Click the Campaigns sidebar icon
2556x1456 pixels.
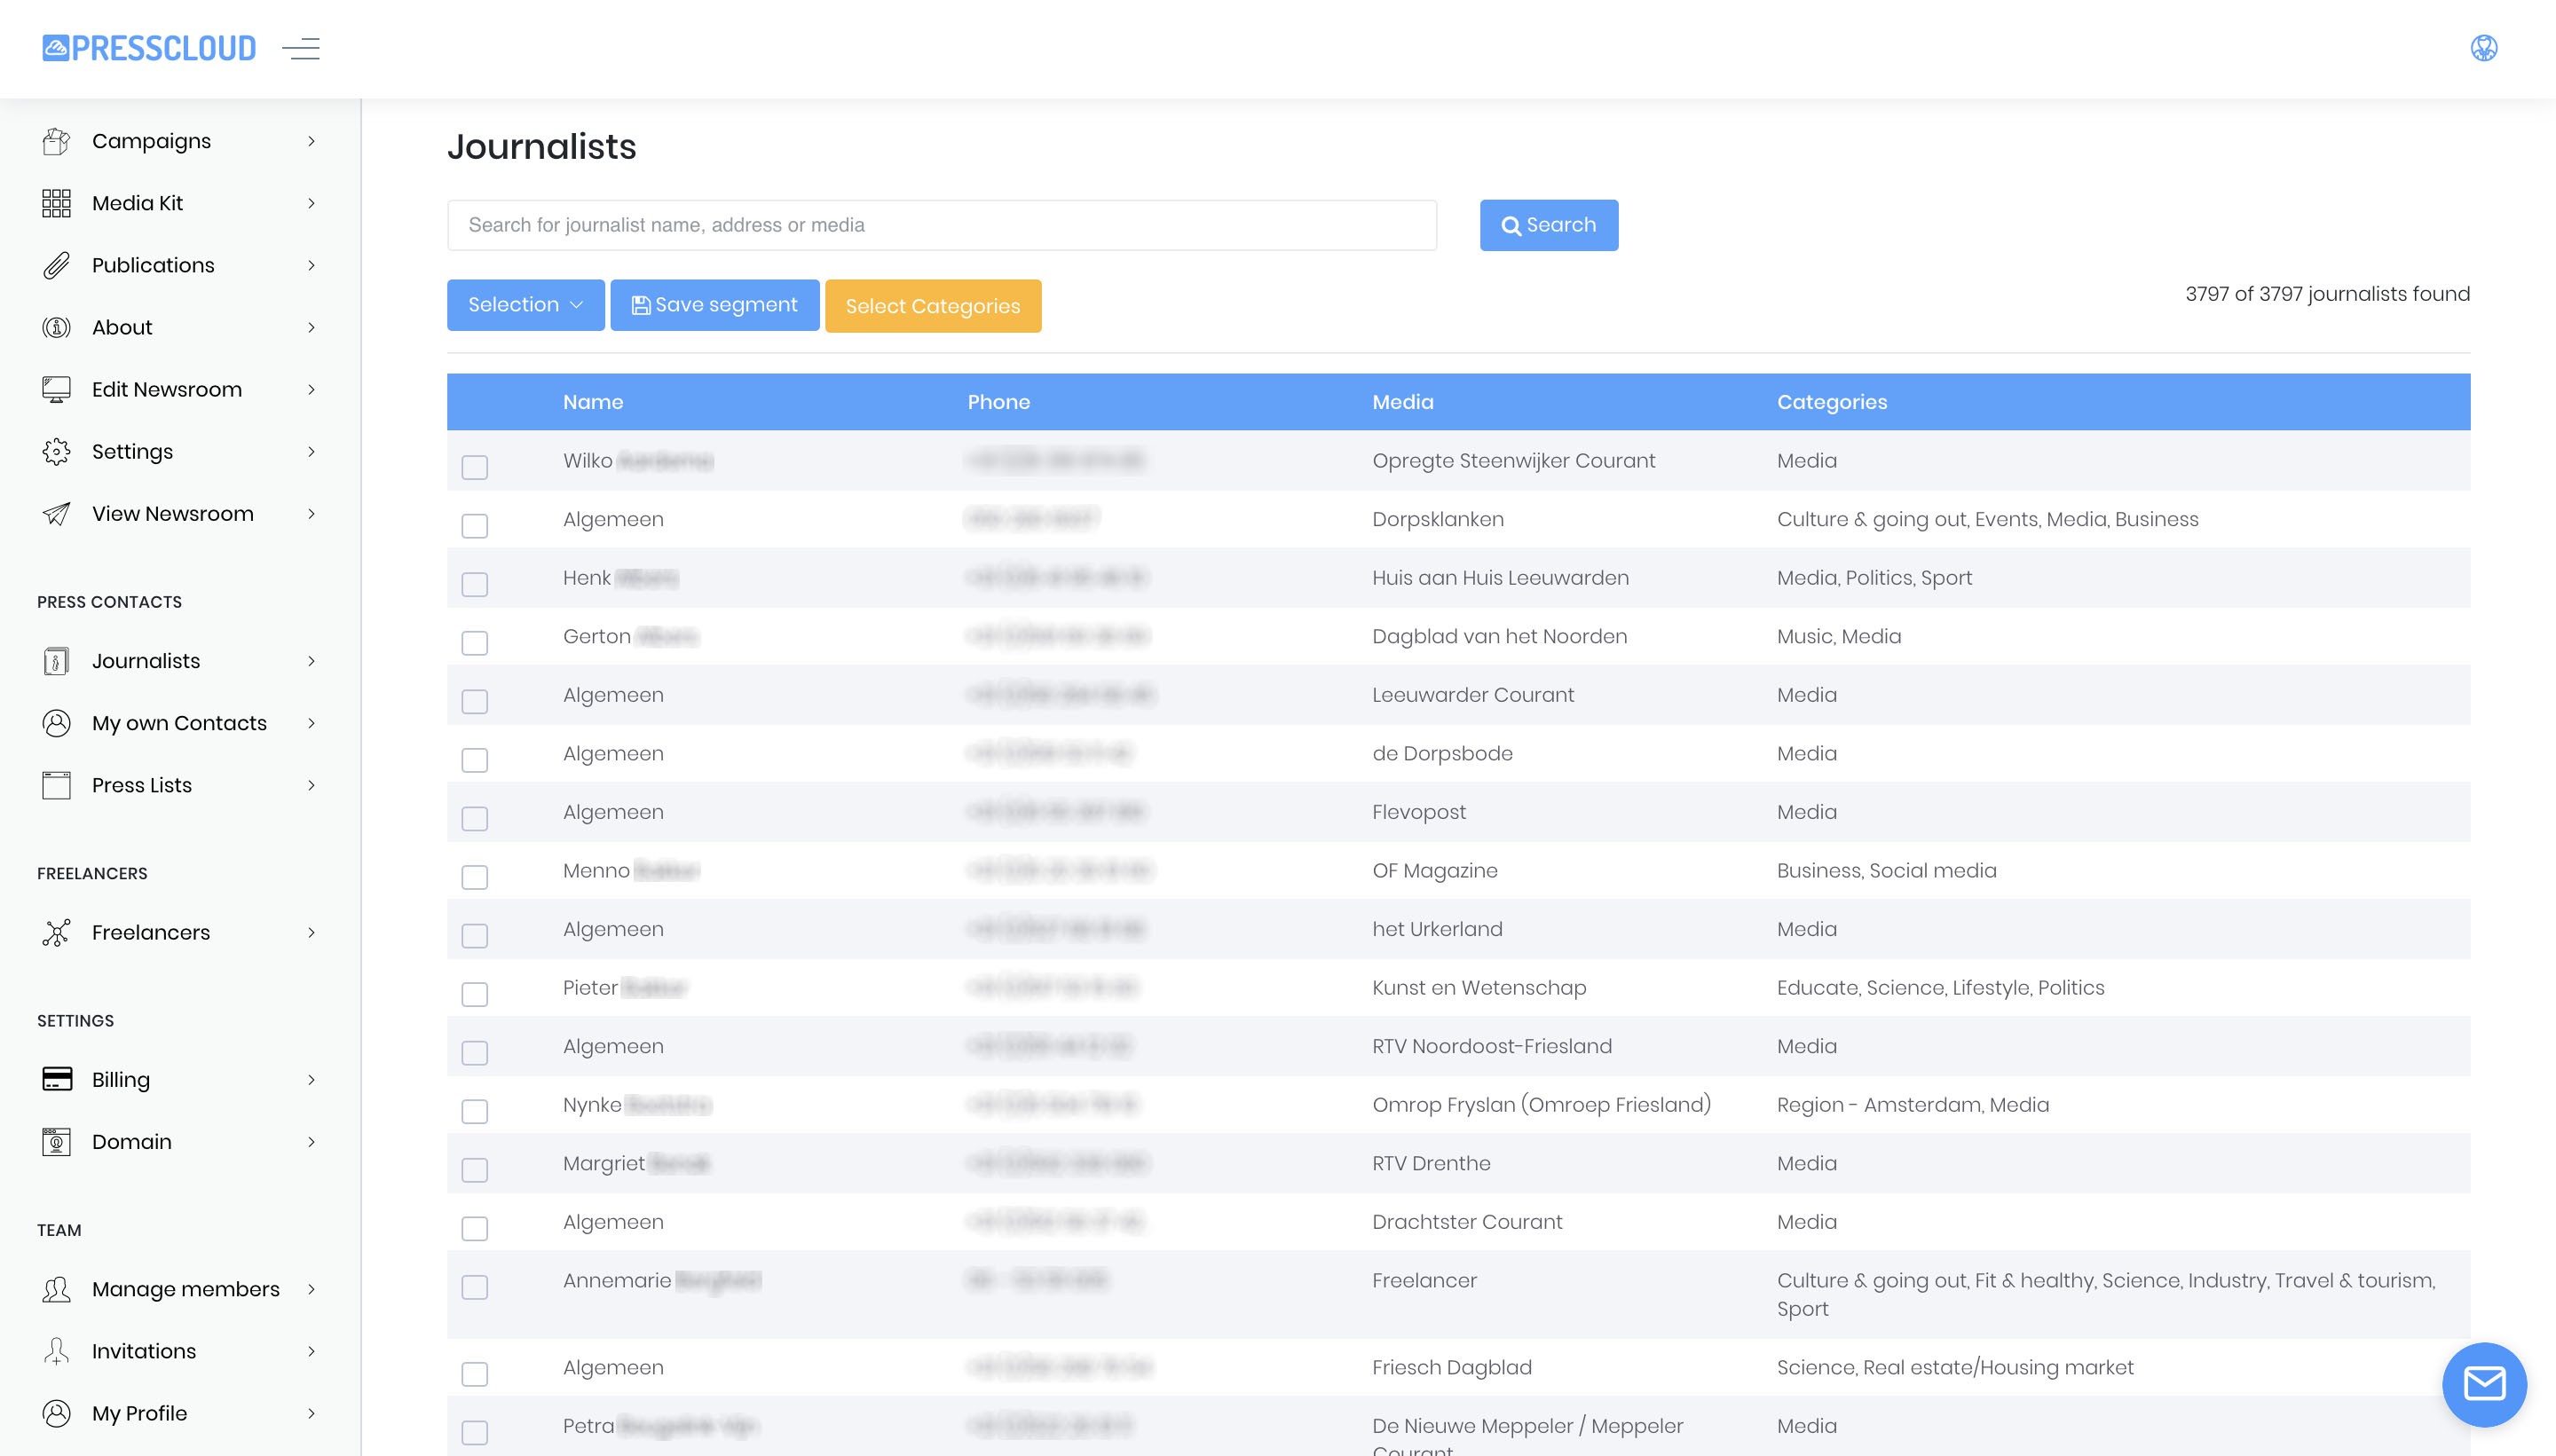(x=56, y=141)
